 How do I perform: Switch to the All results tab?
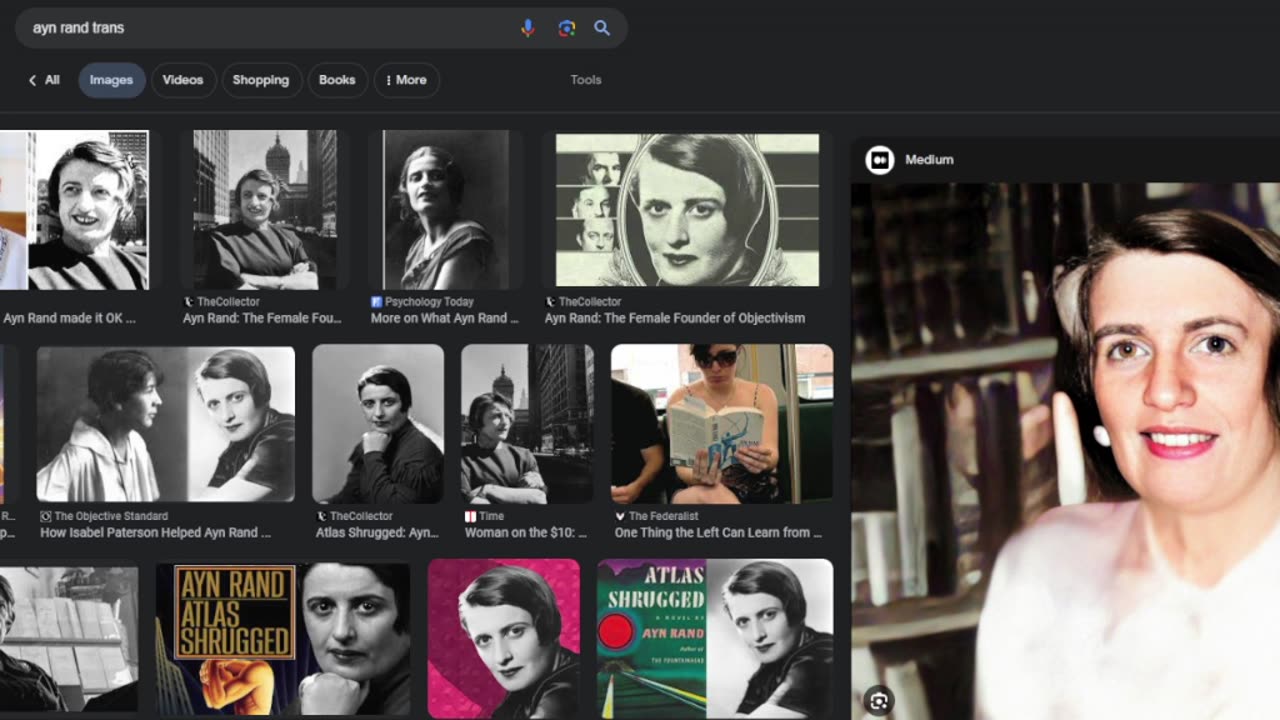pyautogui.click(x=52, y=80)
